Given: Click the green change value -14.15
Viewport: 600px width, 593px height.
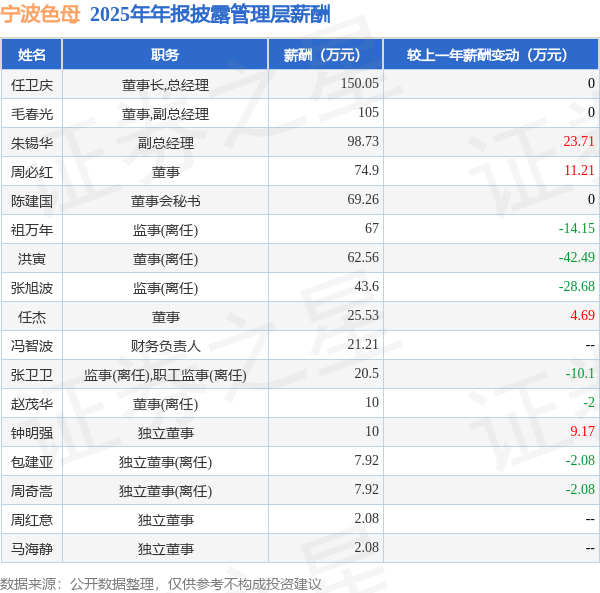Looking at the screenshot, I should point(576,229).
